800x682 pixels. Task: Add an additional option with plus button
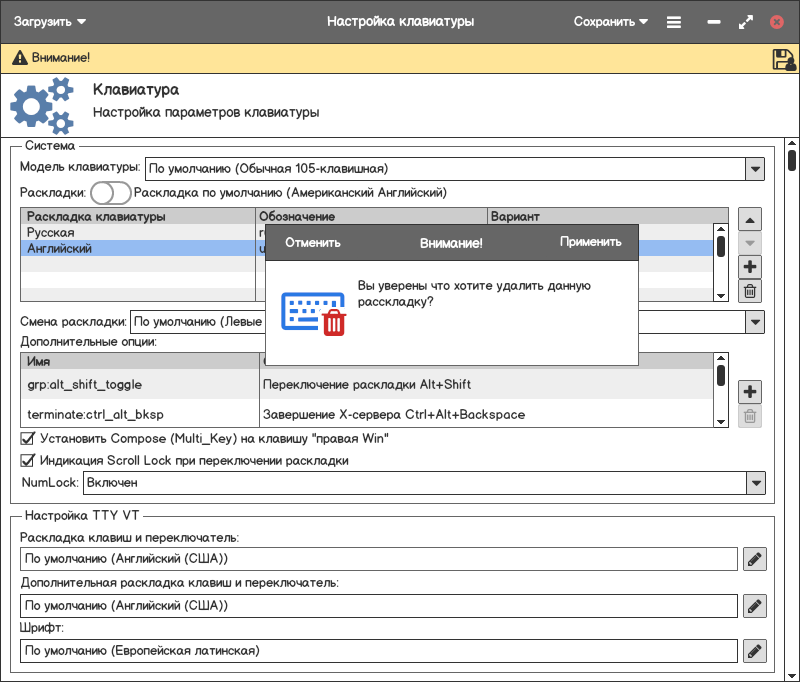pyautogui.click(x=750, y=392)
